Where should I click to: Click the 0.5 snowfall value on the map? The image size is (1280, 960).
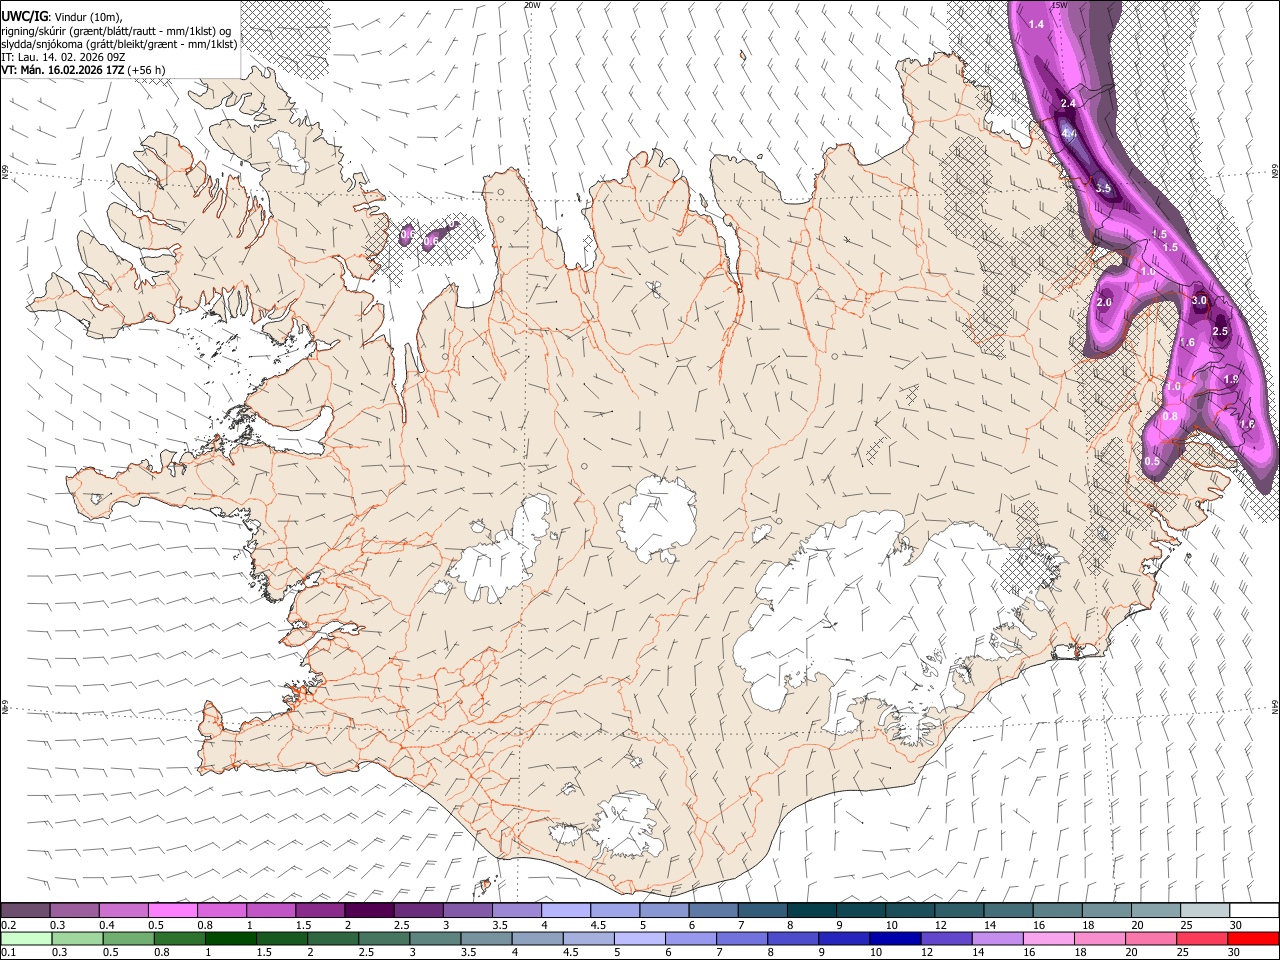coord(1152,461)
